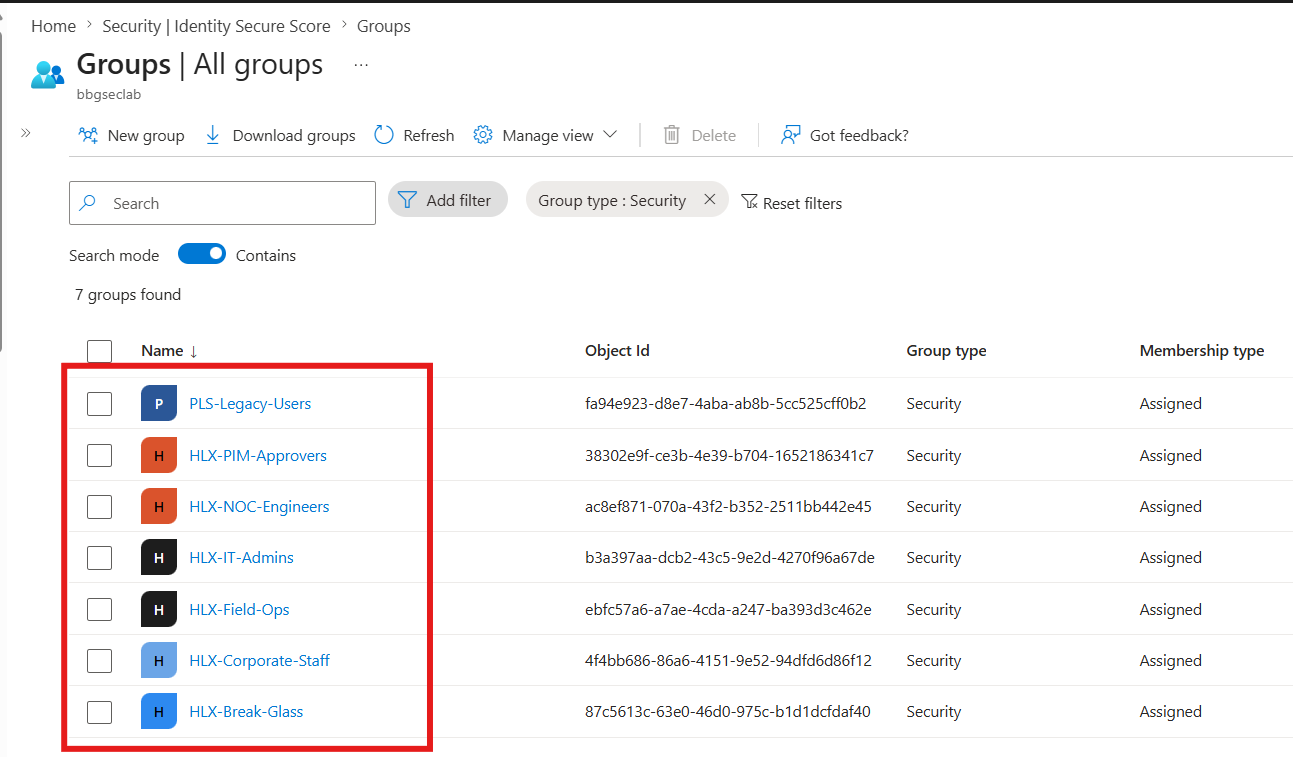Click the Home breadcrumb

[54, 26]
